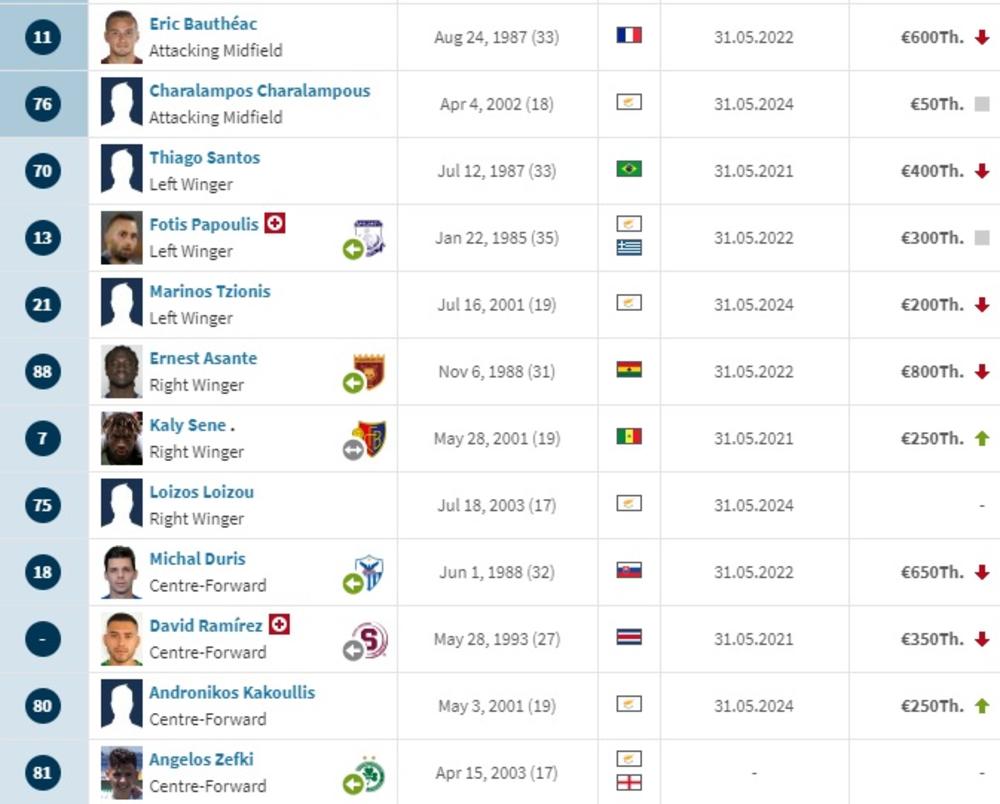
Task: Open Andronikos Kakoullis player profile link
Action: click(x=232, y=692)
